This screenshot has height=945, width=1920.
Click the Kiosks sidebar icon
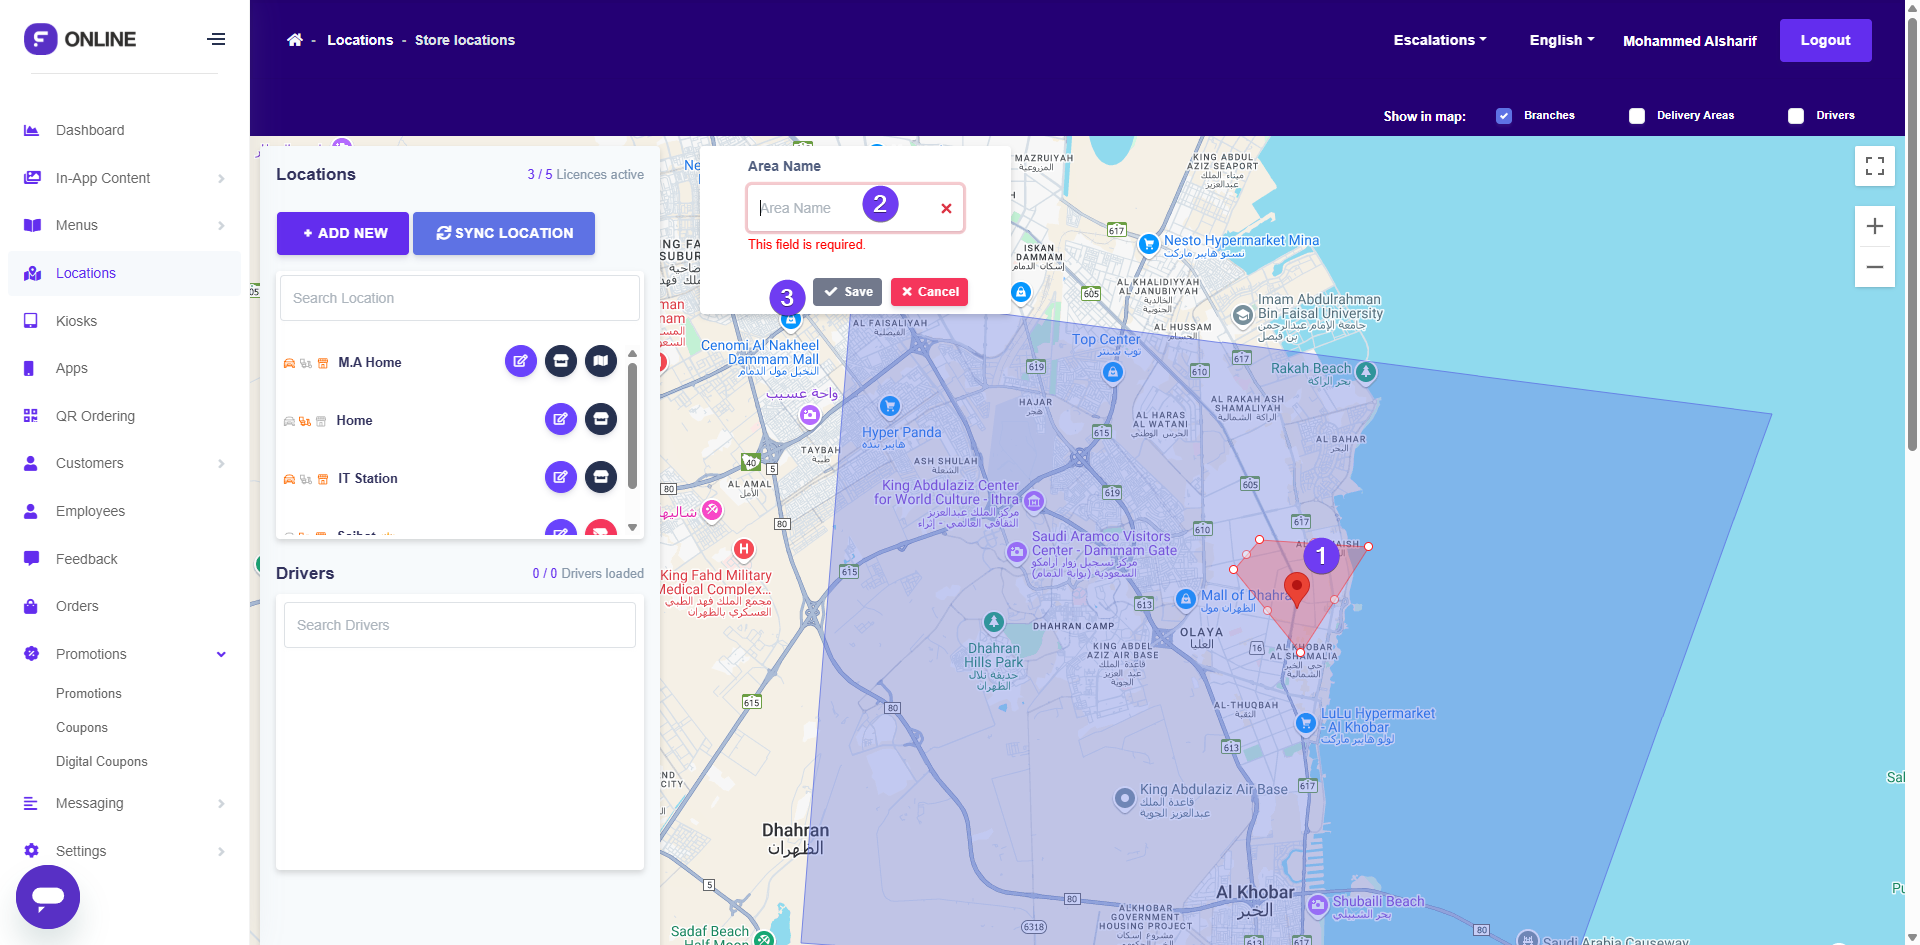[31, 321]
